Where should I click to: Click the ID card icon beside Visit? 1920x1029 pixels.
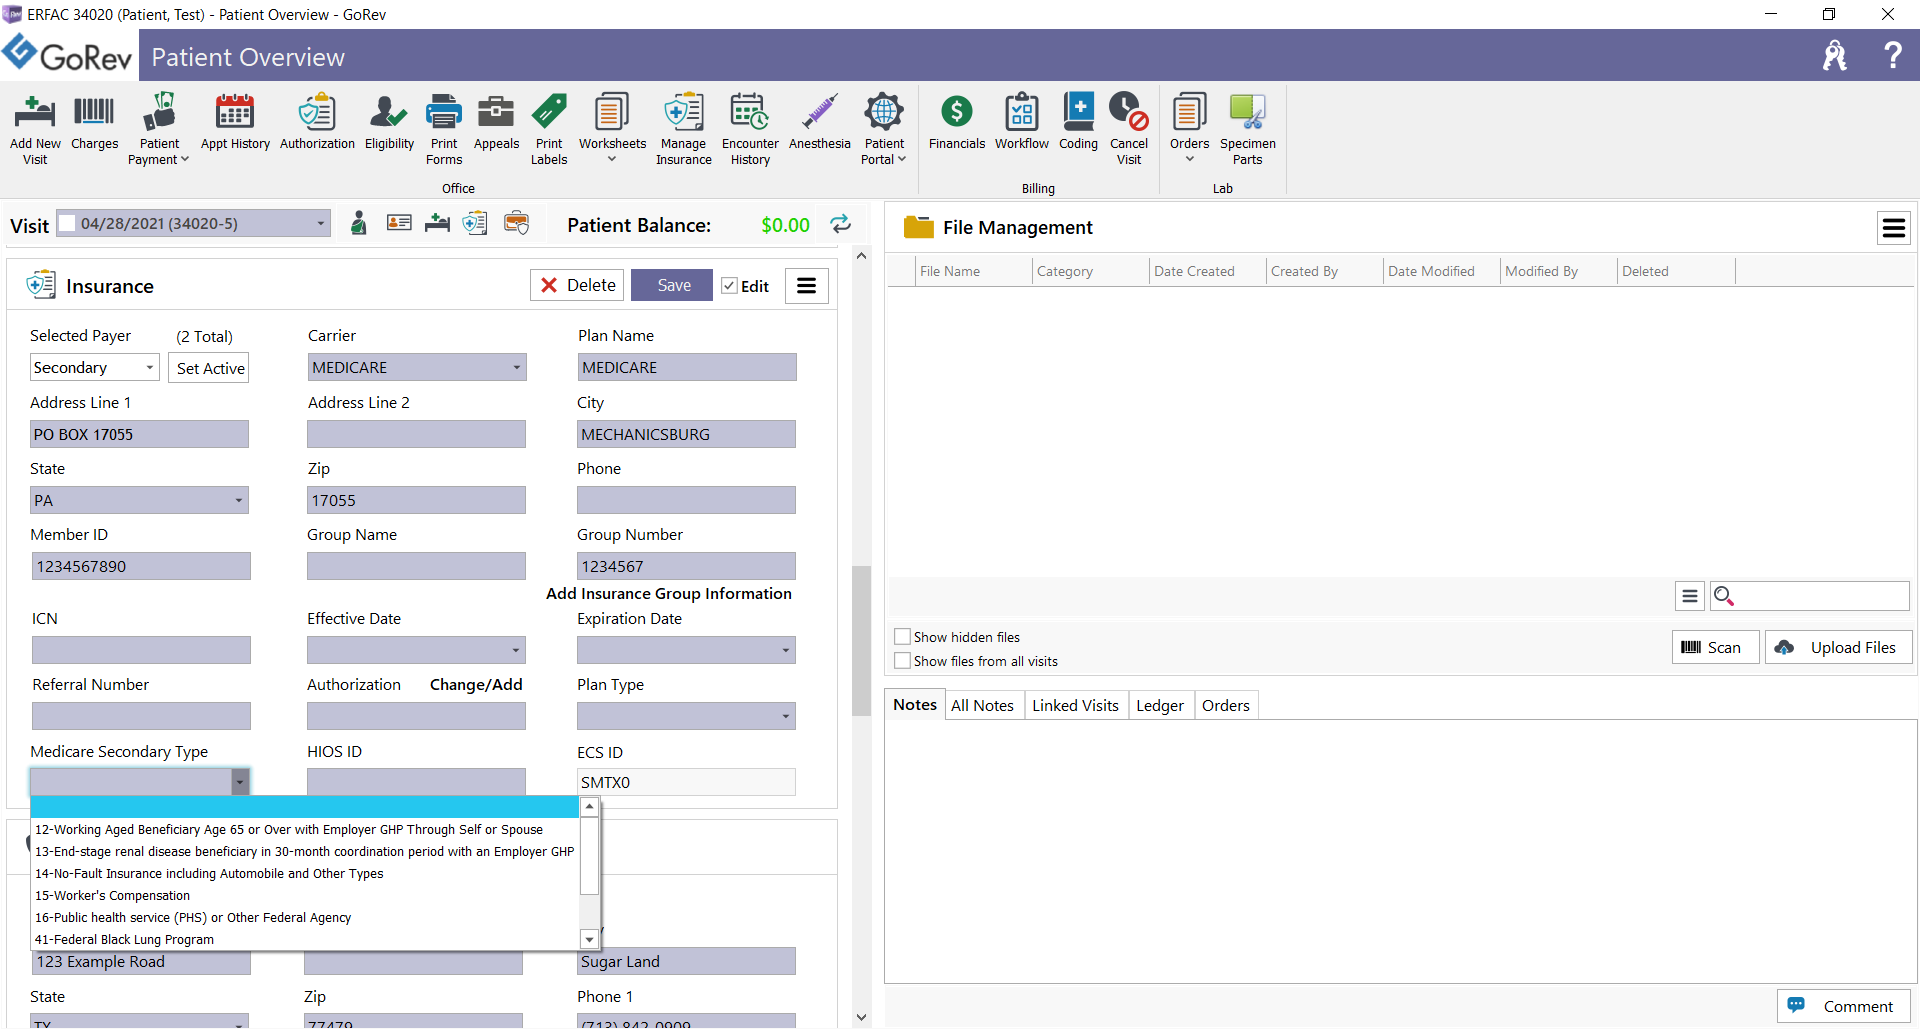pyautogui.click(x=399, y=223)
